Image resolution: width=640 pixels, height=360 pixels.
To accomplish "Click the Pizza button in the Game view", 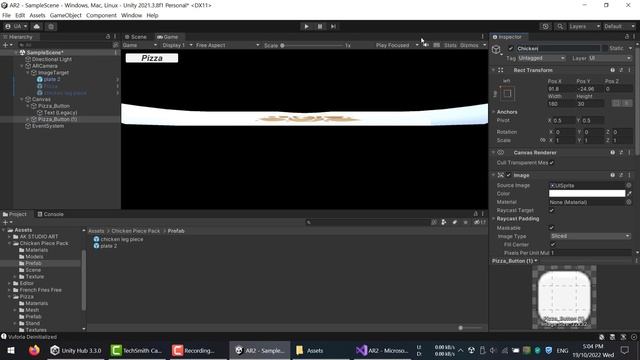I will coord(152,58).
